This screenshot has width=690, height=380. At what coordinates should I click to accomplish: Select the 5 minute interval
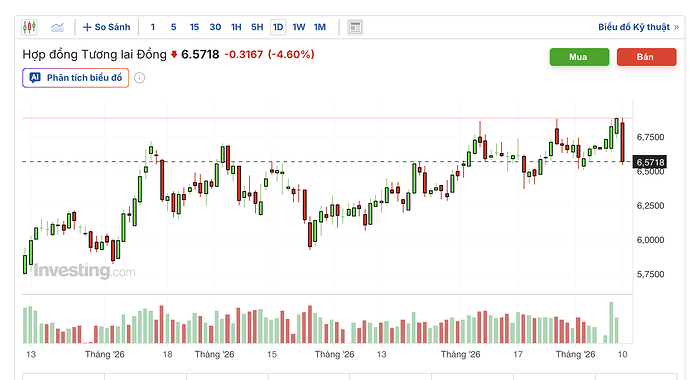pos(173,27)
